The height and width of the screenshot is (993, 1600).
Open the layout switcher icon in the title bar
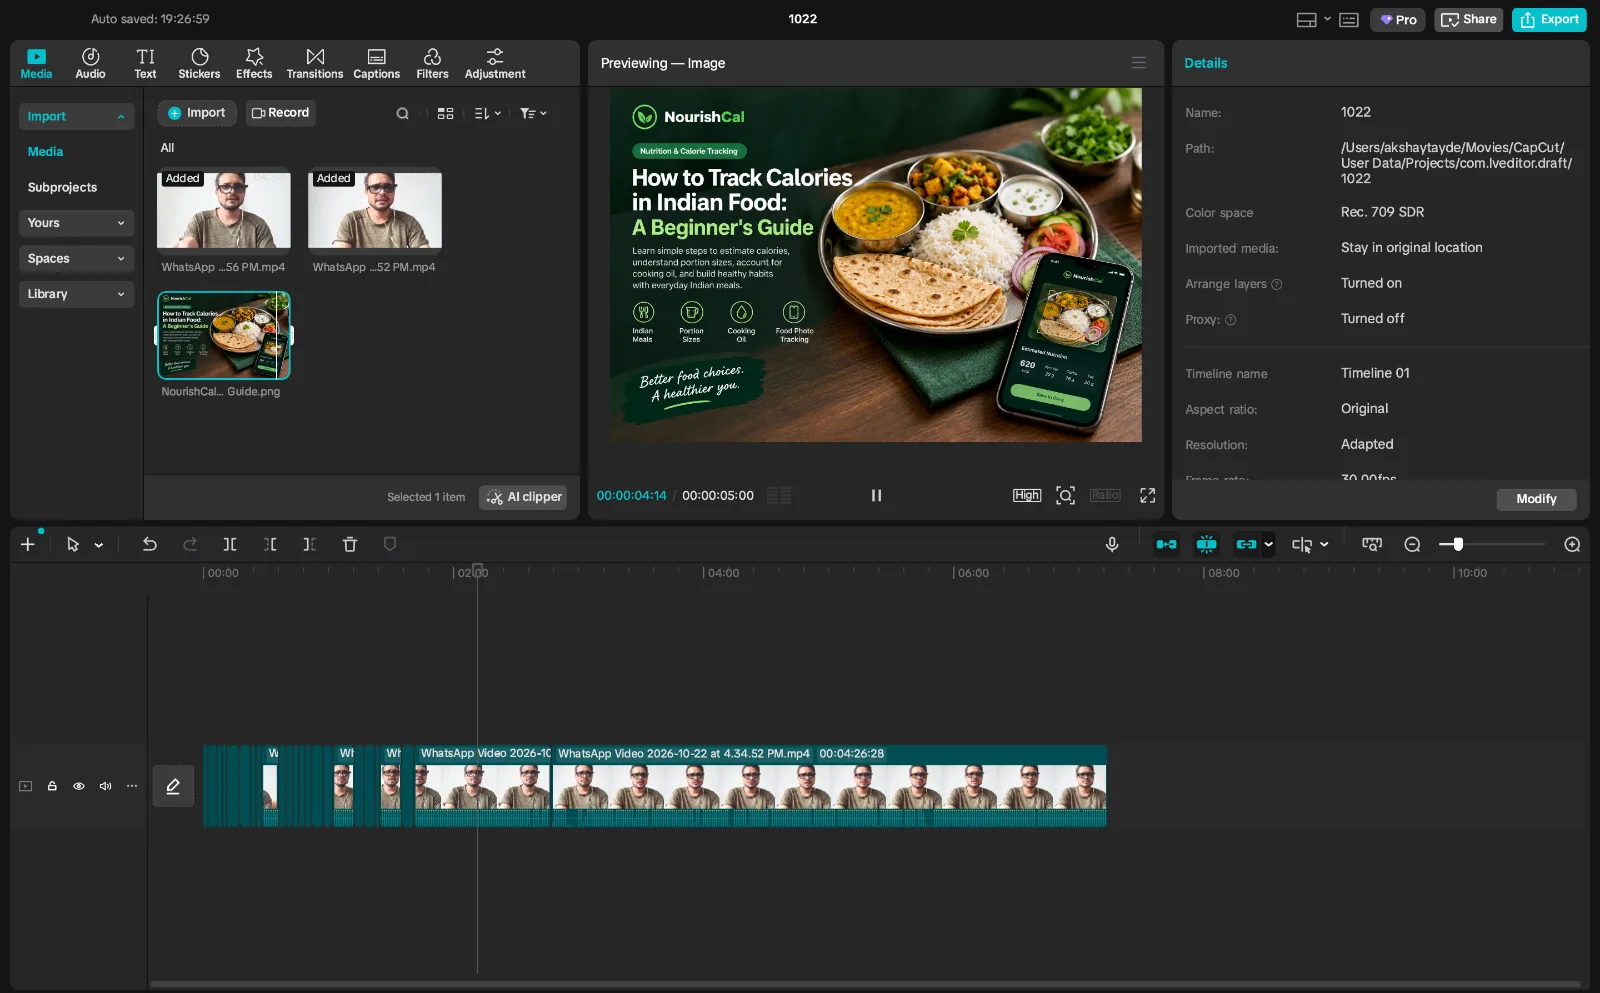click(1306, 20)
